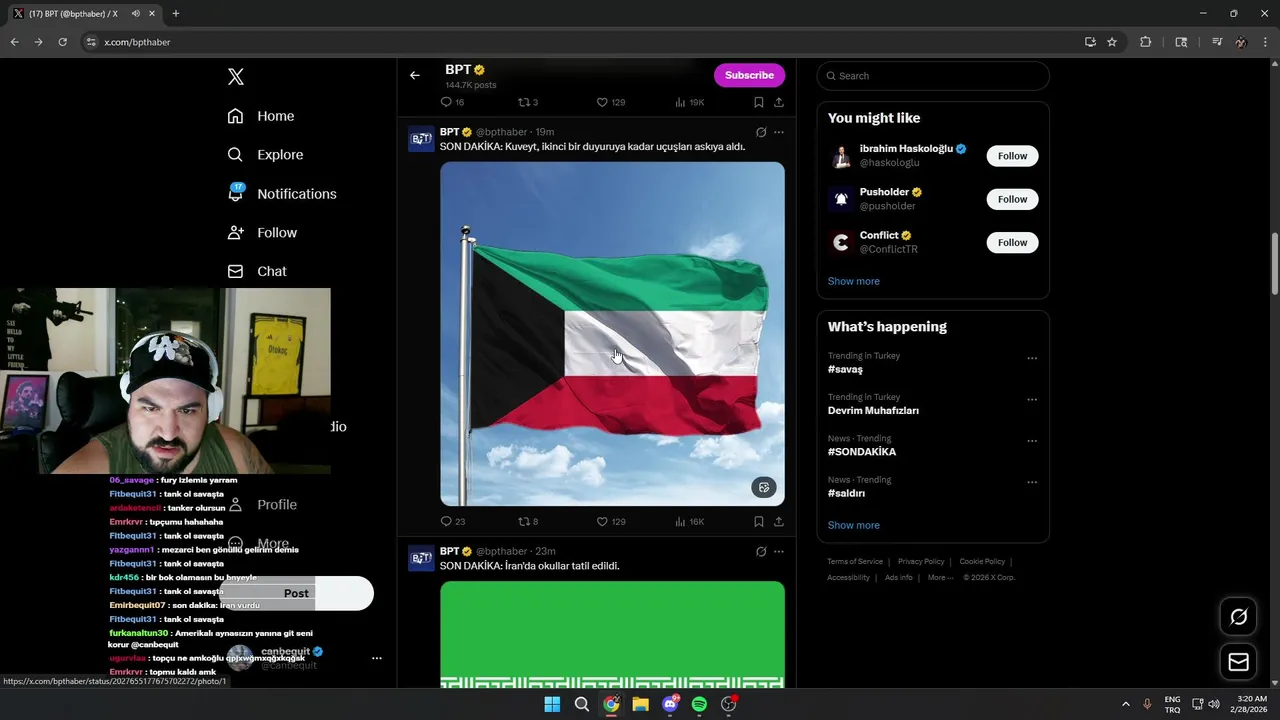Open the Windows Start menu

(x=552, y=704)
